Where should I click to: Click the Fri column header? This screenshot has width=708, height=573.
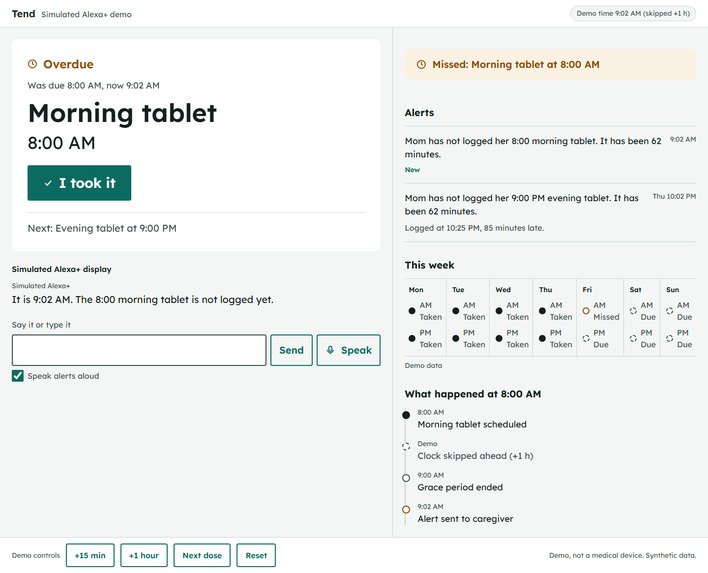click(587, 289)
